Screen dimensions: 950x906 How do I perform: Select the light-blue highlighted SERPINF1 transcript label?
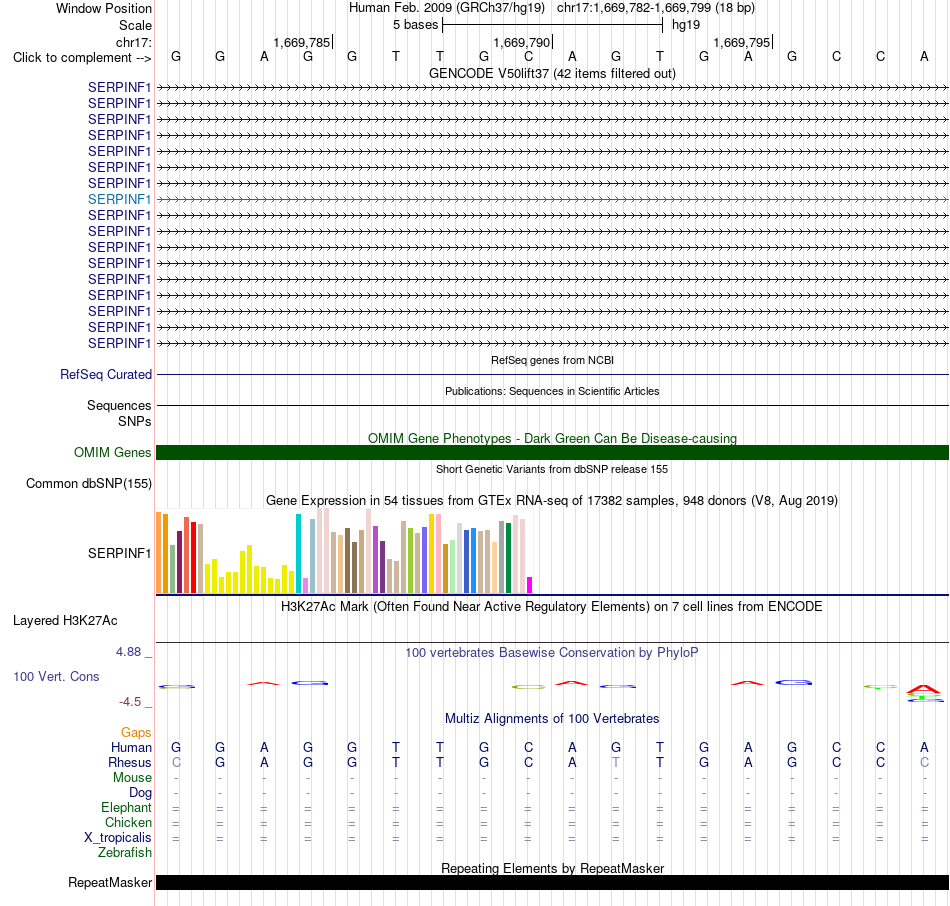(119, 199)
